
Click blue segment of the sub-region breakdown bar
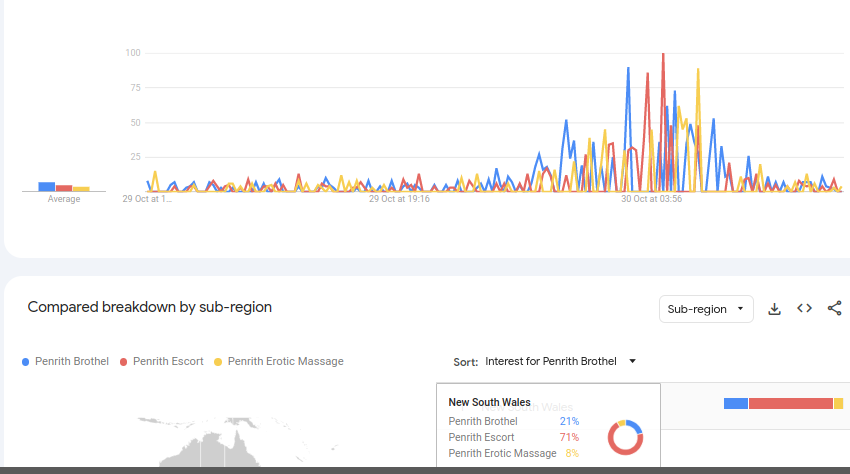click(736, 403)
